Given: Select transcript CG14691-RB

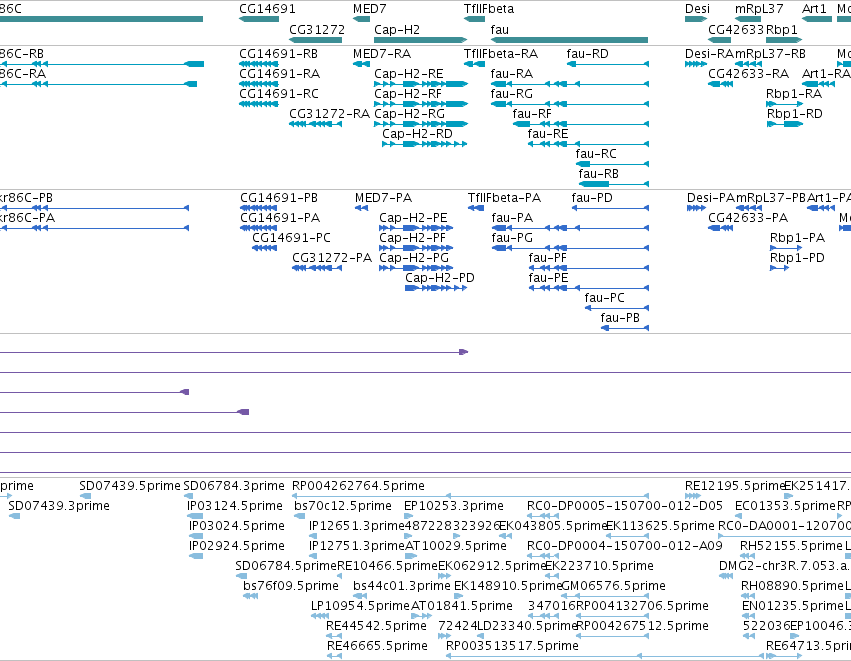Looking at the screenshot, I should tap(278, 54).
